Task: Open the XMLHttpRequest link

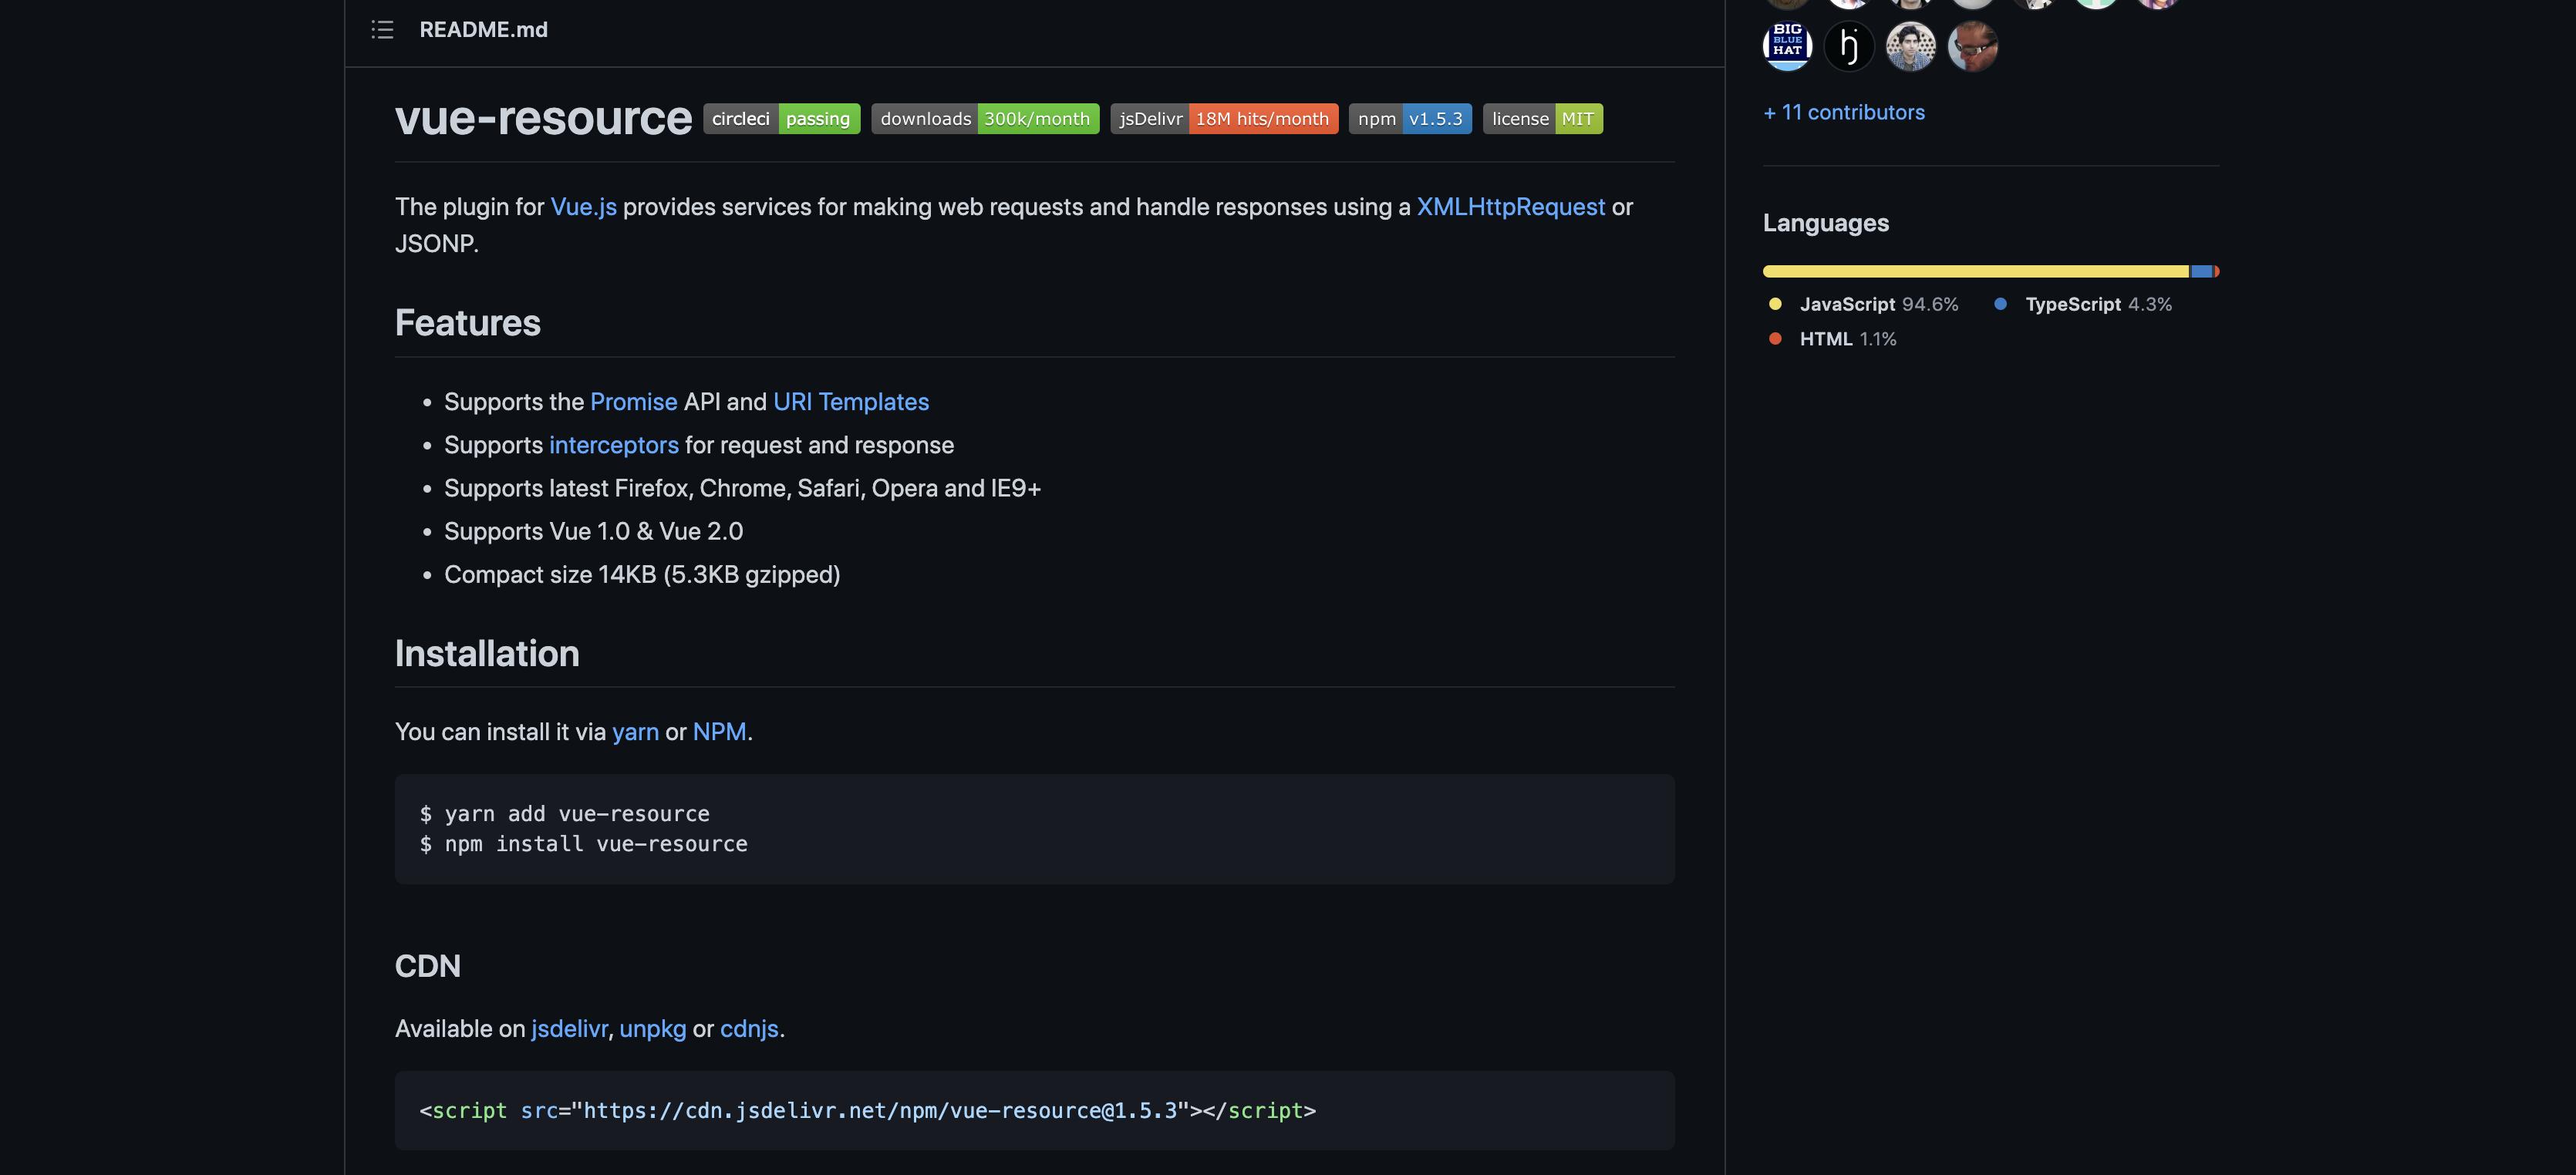Action: [1510, 207]
